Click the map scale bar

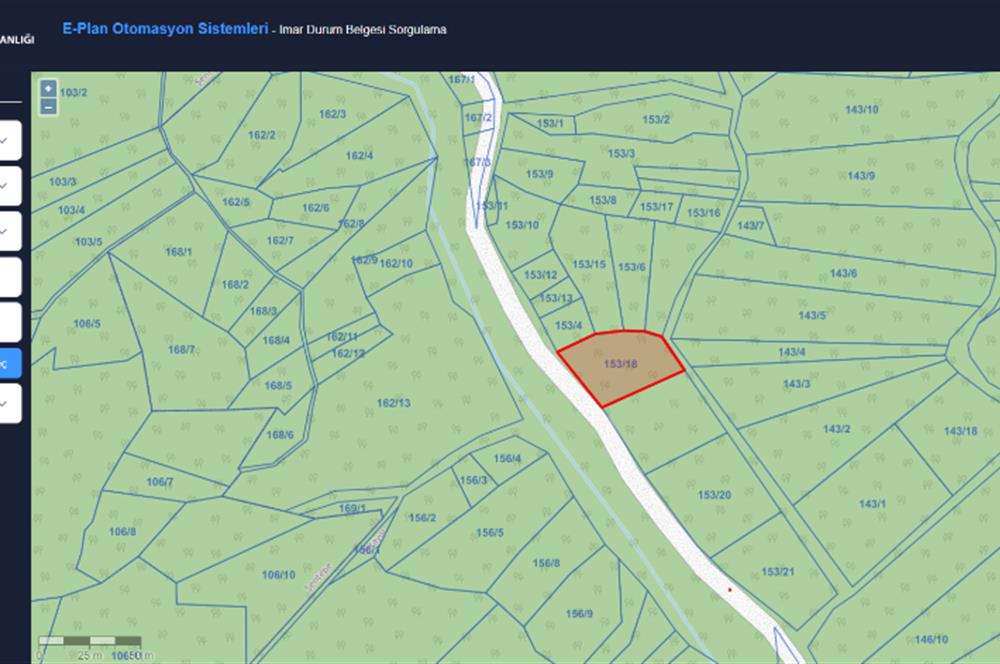(90, 640)
